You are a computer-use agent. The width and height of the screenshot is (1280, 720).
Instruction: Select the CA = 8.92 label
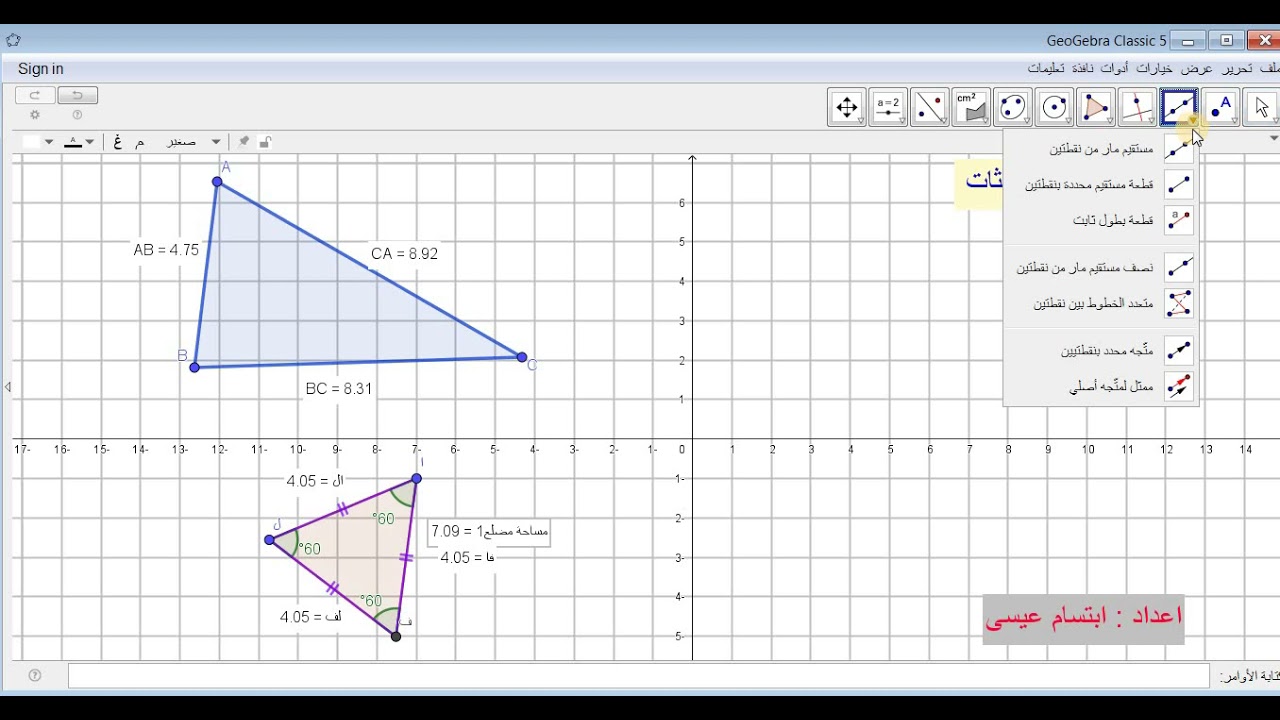tap(404, 254)
